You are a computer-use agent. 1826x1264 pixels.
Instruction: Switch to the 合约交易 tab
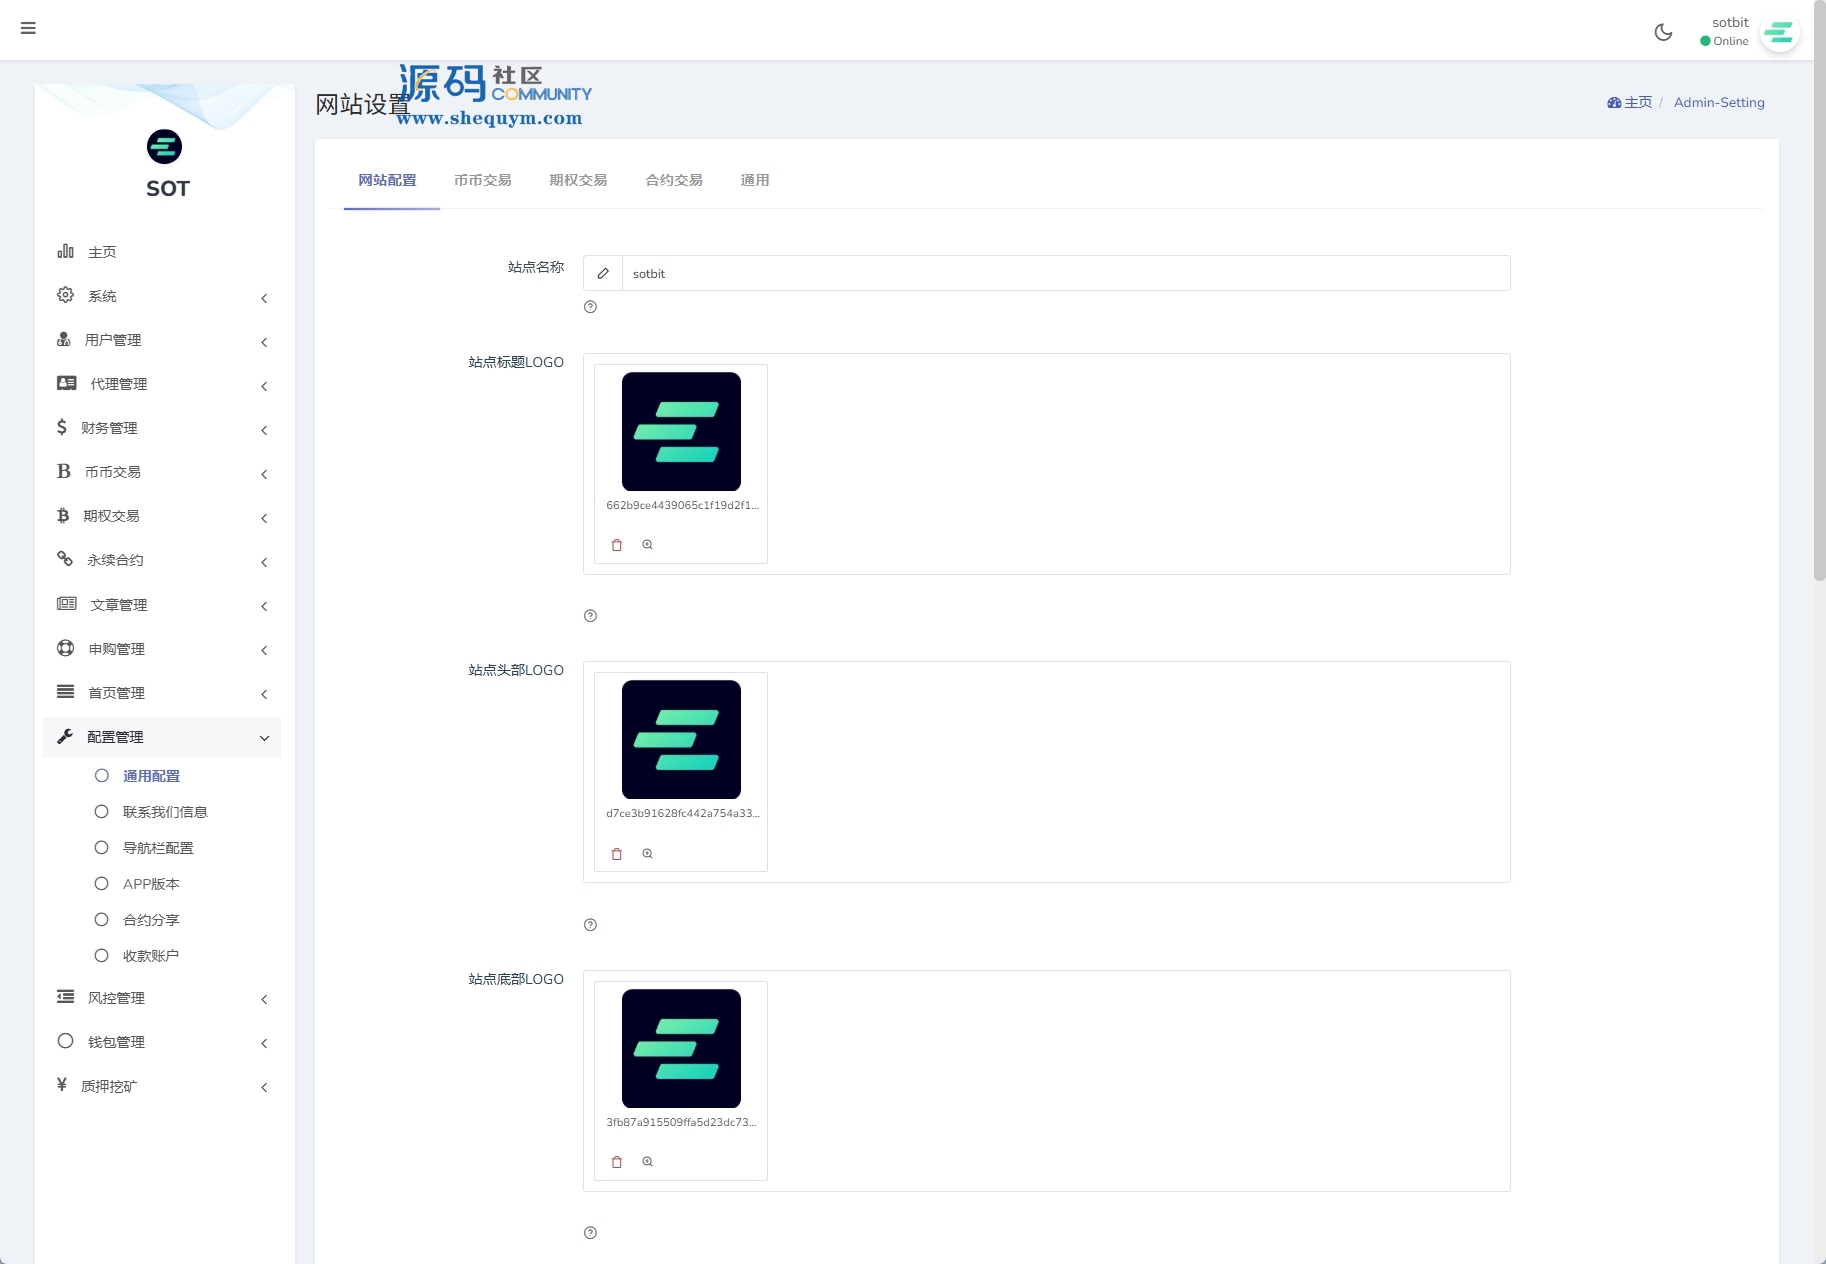[673, 180]
